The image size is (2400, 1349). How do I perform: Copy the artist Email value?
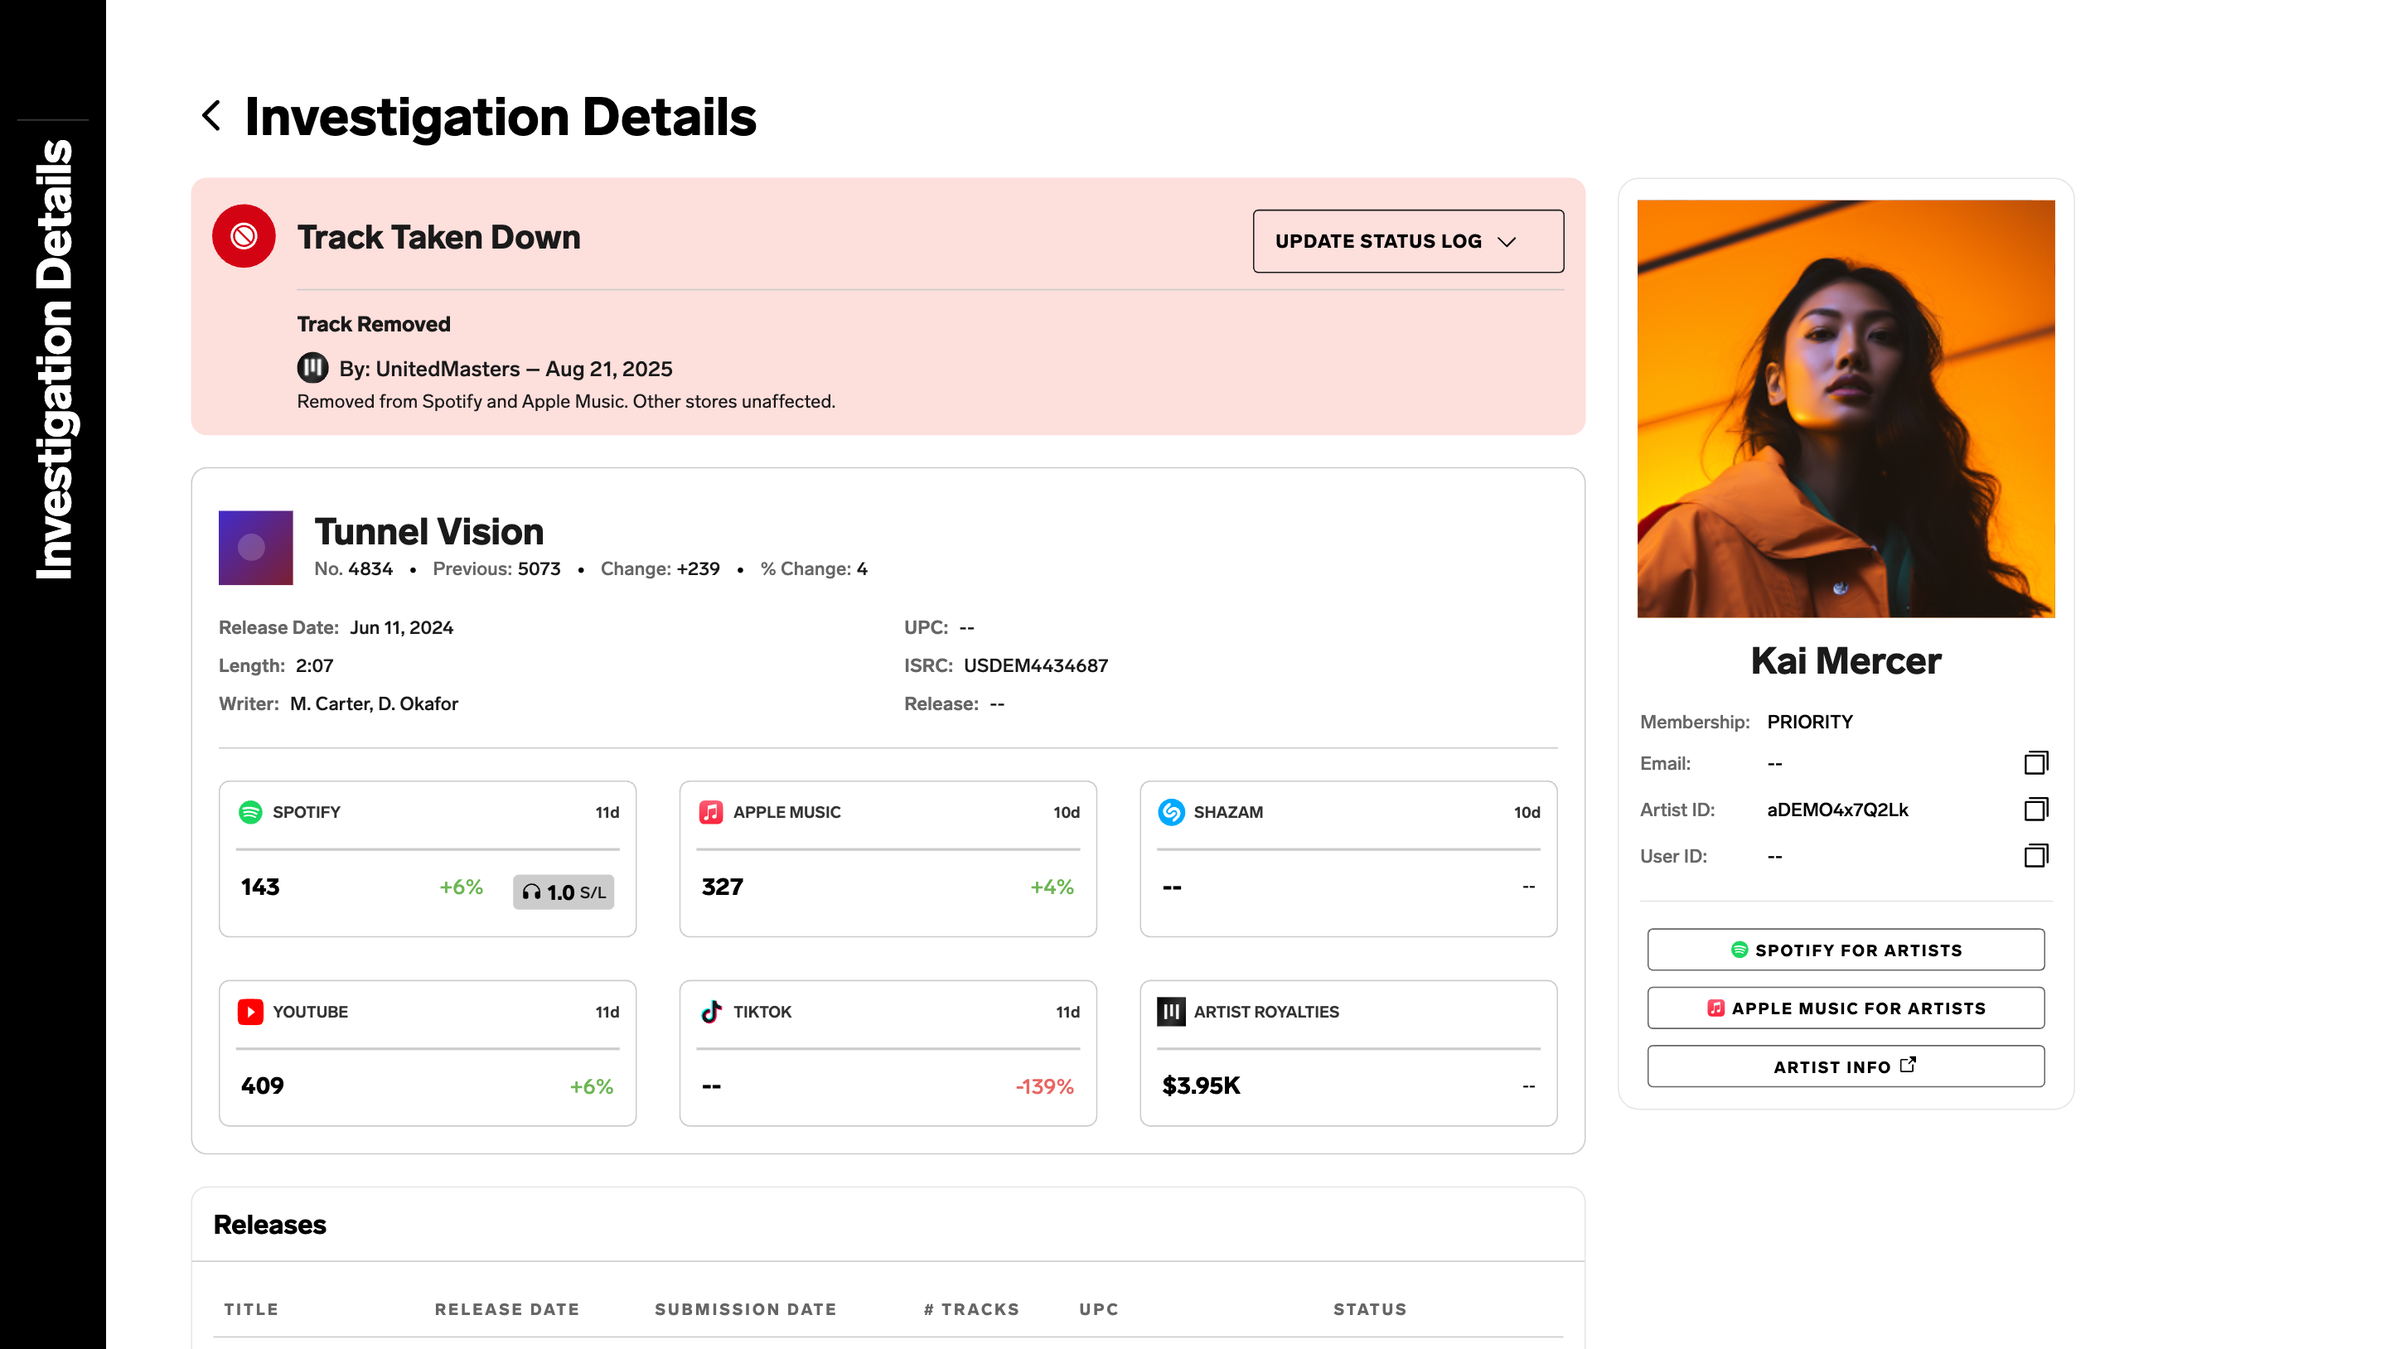pos(2036,763)
